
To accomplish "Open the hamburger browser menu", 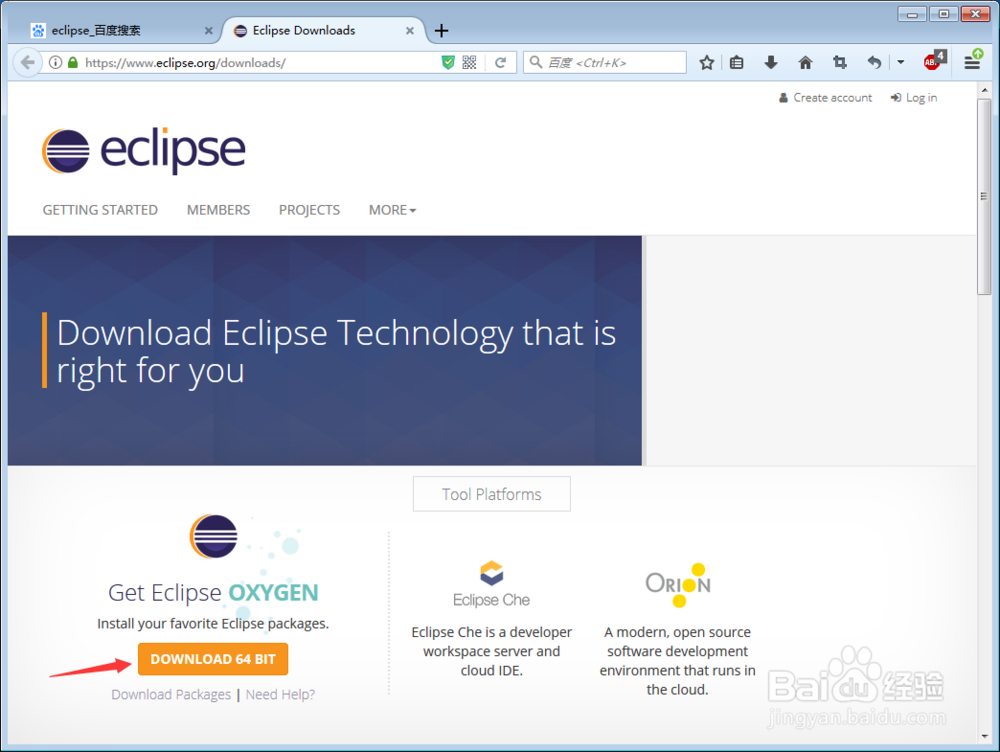I will tap(972, 61).
